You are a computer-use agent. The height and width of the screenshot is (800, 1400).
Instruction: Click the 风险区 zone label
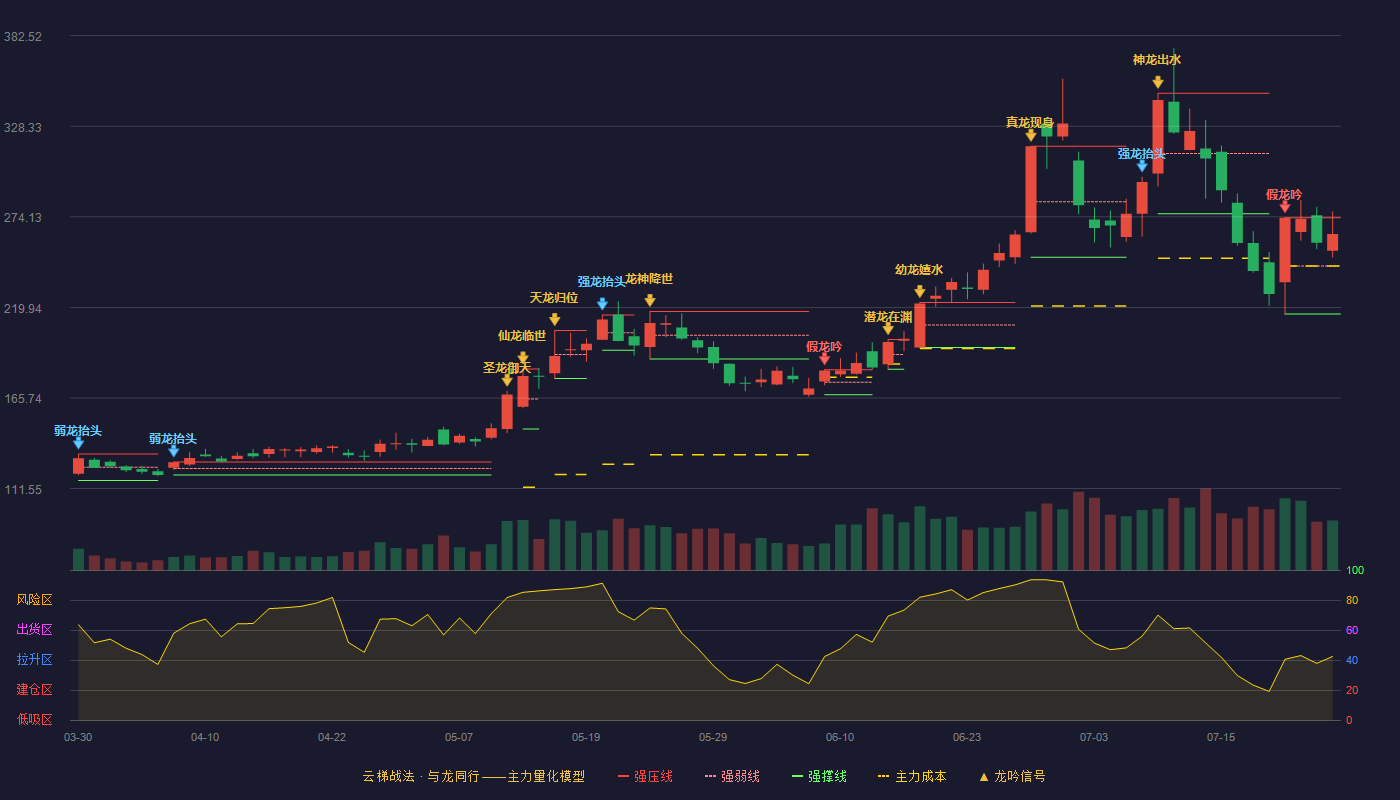click(x=34, y=600)
